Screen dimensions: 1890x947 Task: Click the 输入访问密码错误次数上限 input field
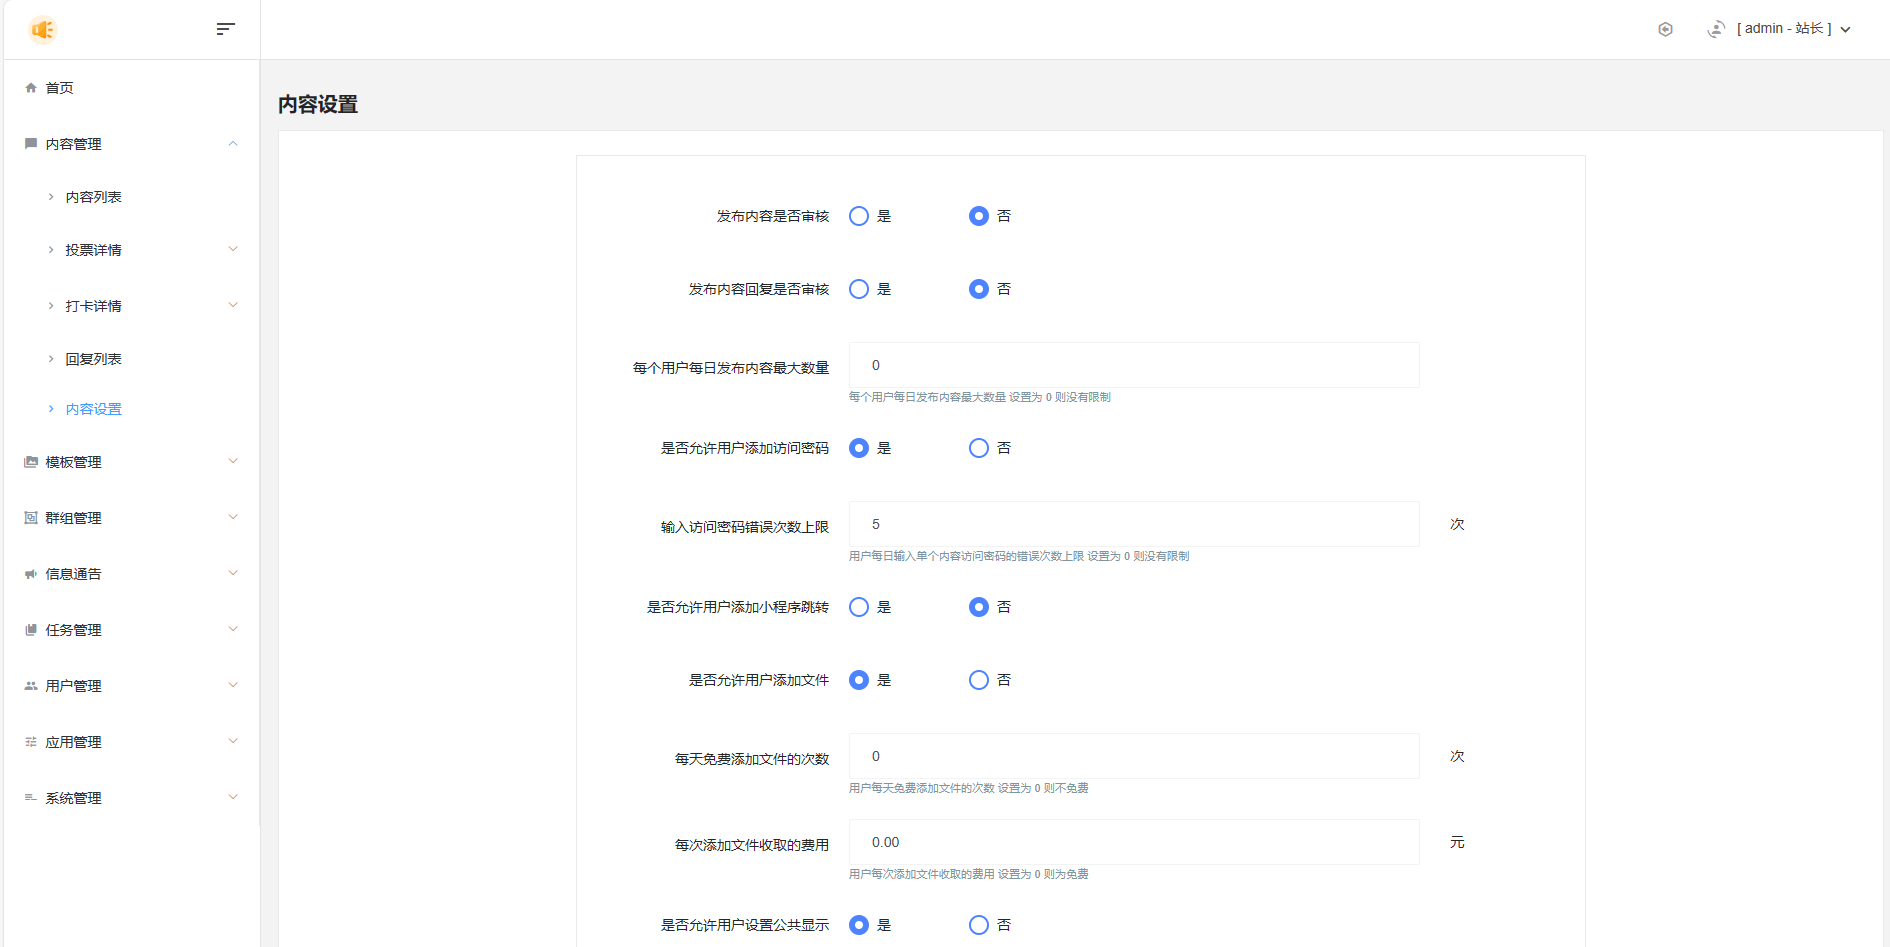coord(1133,524)
